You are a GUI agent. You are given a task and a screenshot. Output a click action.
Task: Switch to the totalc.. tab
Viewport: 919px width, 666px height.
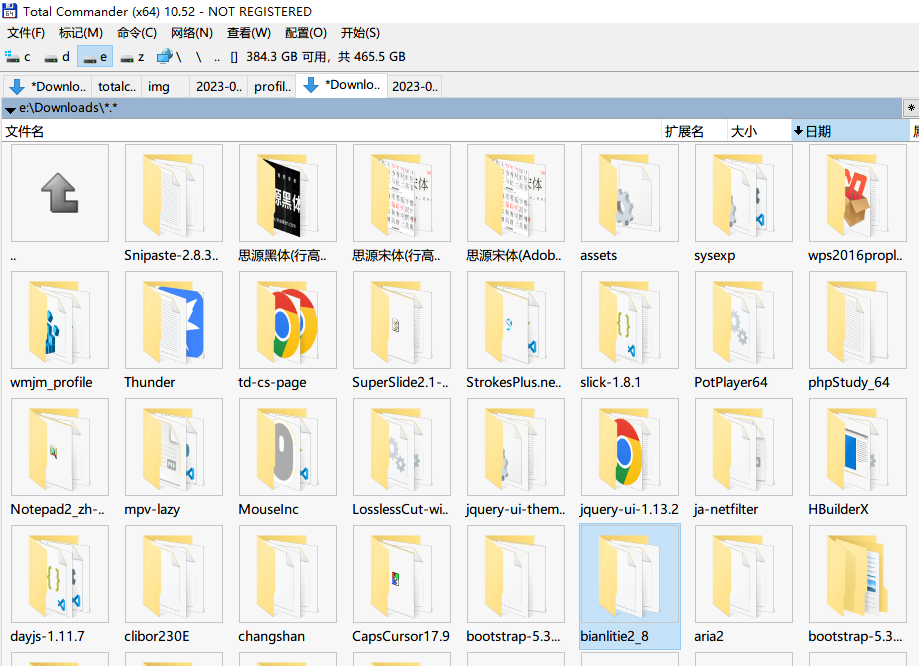[117, 87]
